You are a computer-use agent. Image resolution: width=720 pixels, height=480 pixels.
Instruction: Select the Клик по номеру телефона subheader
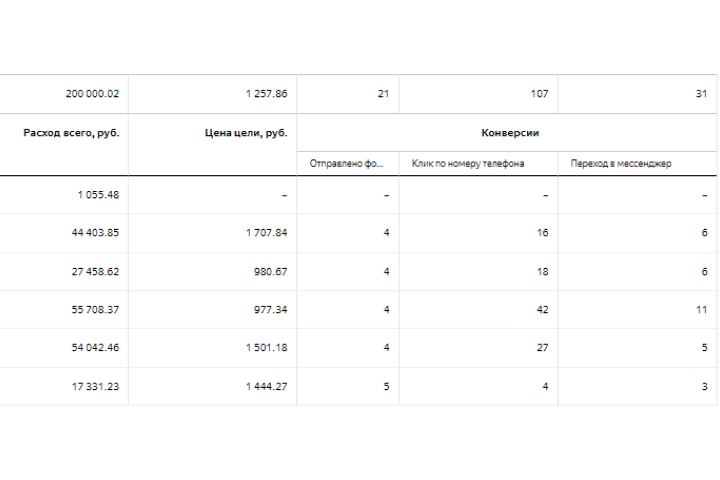(x=468, y=164)
